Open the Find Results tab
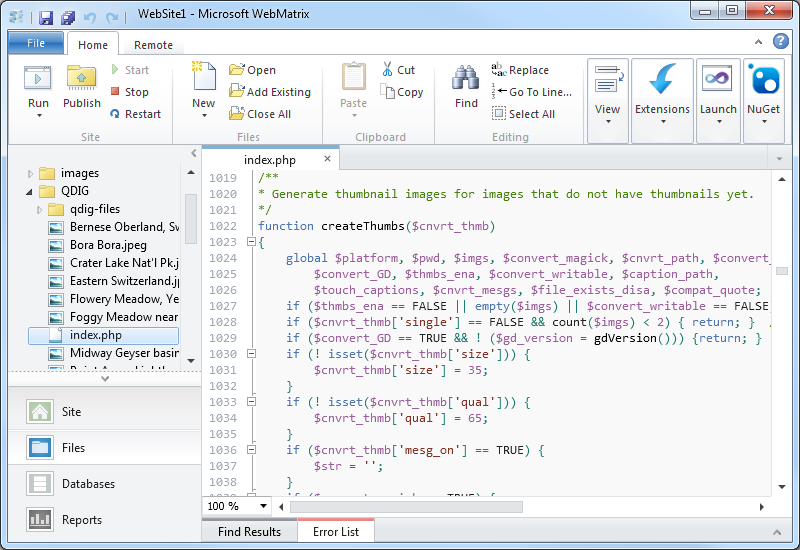800x550 pixels. click(x=249, y=532)
